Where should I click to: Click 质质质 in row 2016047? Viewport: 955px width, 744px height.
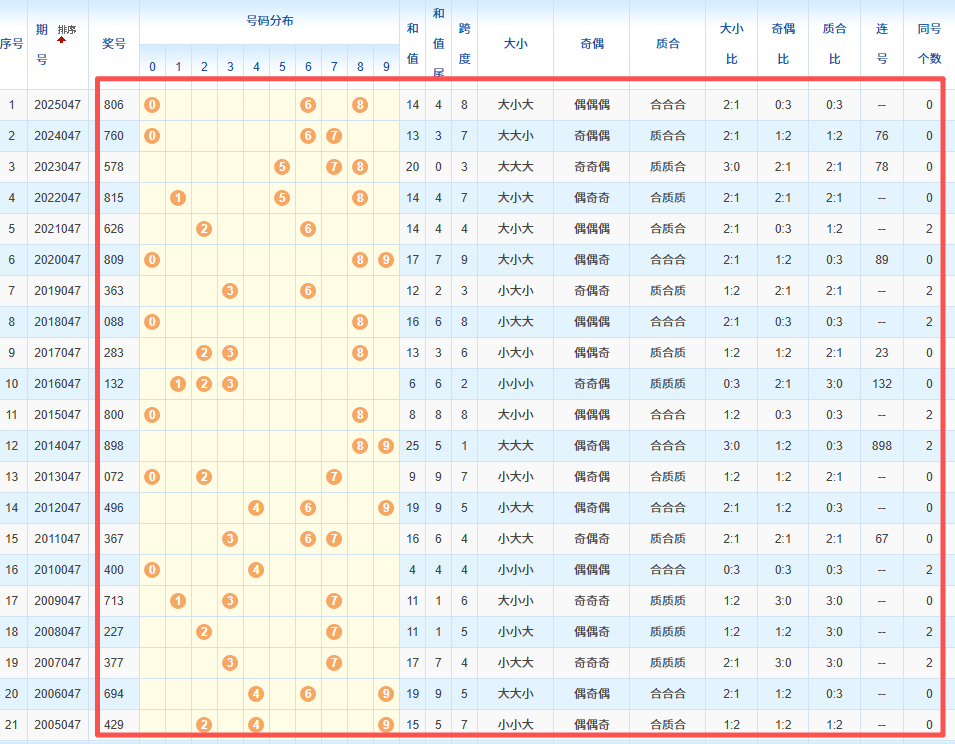pyautogui.click(x=668, y=384)
